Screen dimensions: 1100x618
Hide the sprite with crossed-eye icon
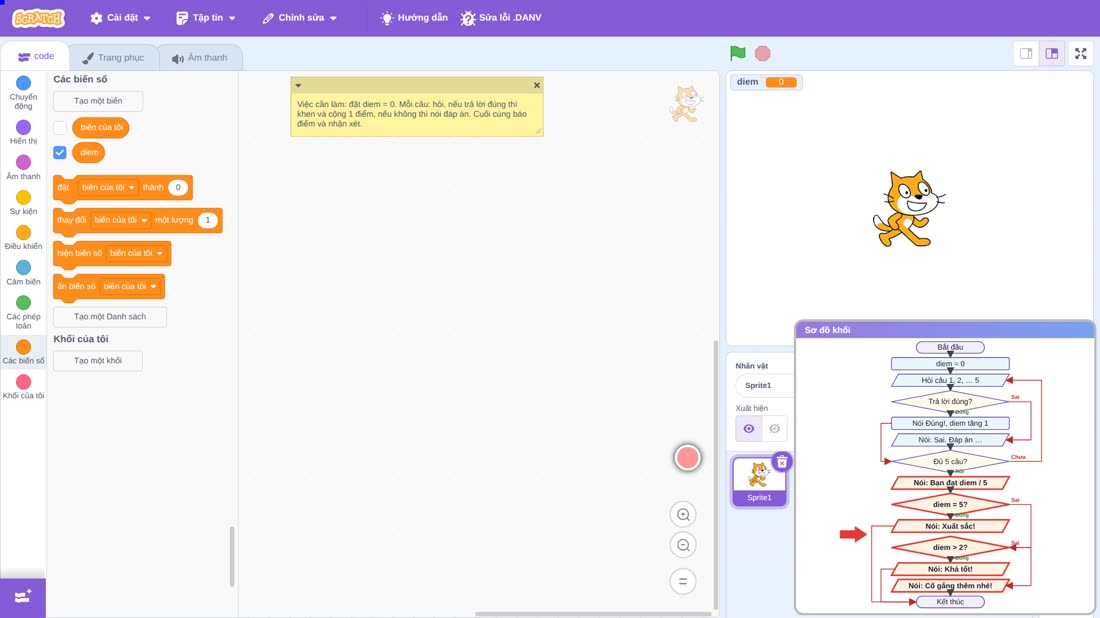(774, 429)
